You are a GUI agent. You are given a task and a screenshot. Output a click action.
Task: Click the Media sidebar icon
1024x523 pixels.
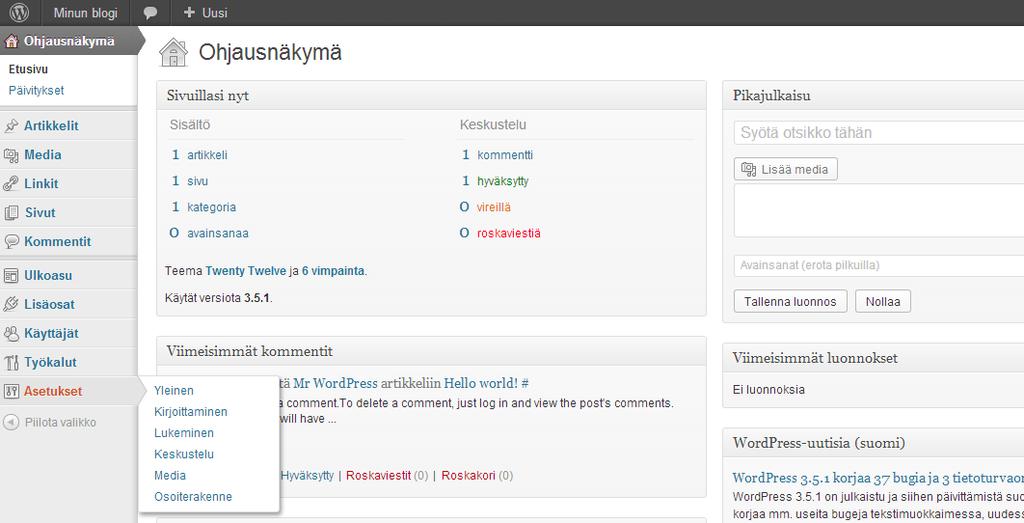(11, 155)
